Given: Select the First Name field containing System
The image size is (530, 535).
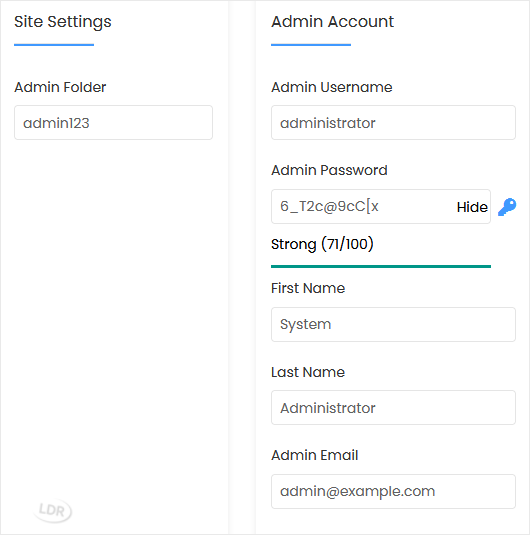Looking at the screenshot, I should pyautogui.click(x=393, y=324).
